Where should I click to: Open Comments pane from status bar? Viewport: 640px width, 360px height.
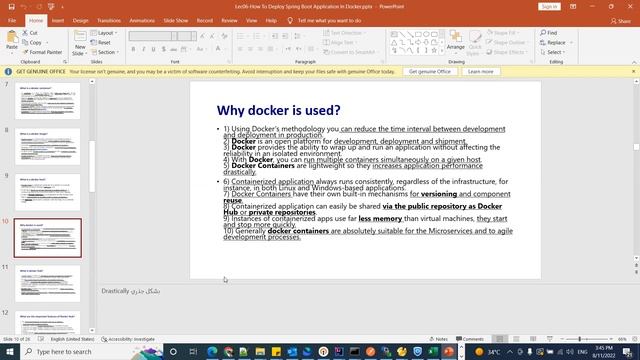[x=470, y=339]
